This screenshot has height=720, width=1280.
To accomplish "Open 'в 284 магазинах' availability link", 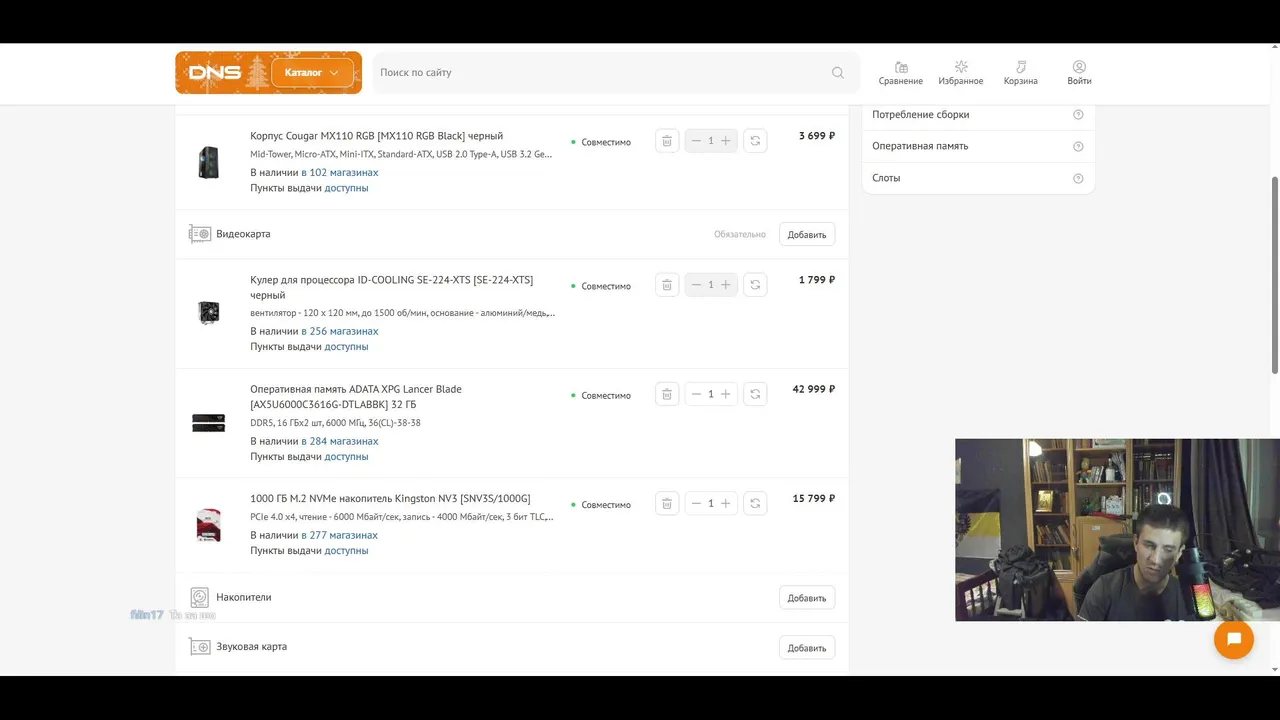I will [x=340, y=441].
